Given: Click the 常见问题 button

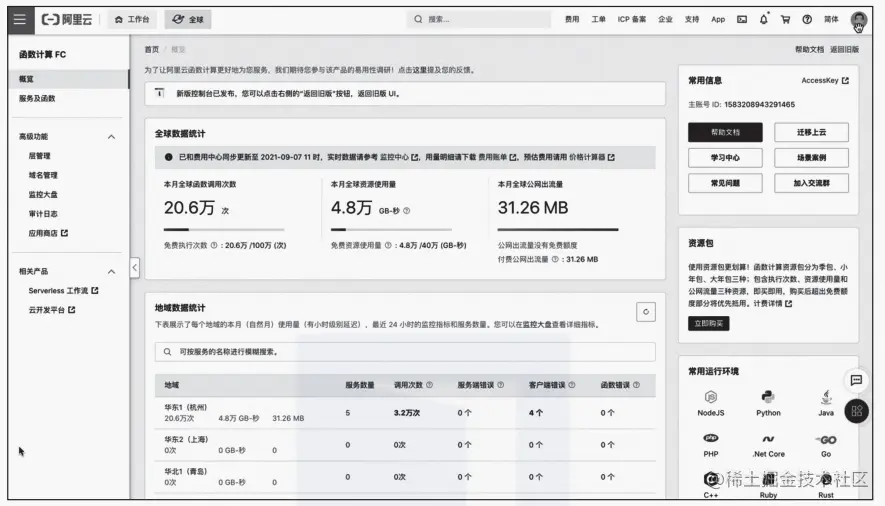Looking at the screenshot, I should [725, 183].
